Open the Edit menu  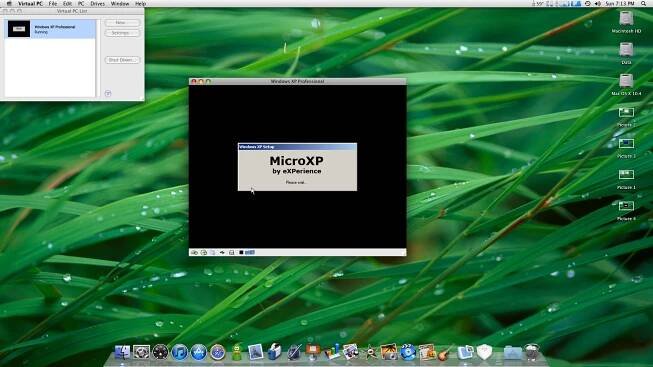(67, 3)
